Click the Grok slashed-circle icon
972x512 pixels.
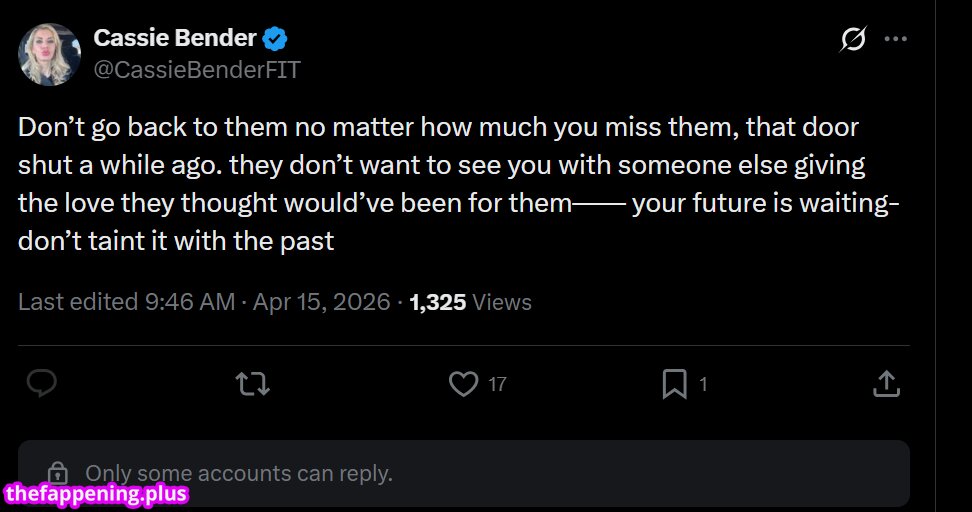[853, 40]
